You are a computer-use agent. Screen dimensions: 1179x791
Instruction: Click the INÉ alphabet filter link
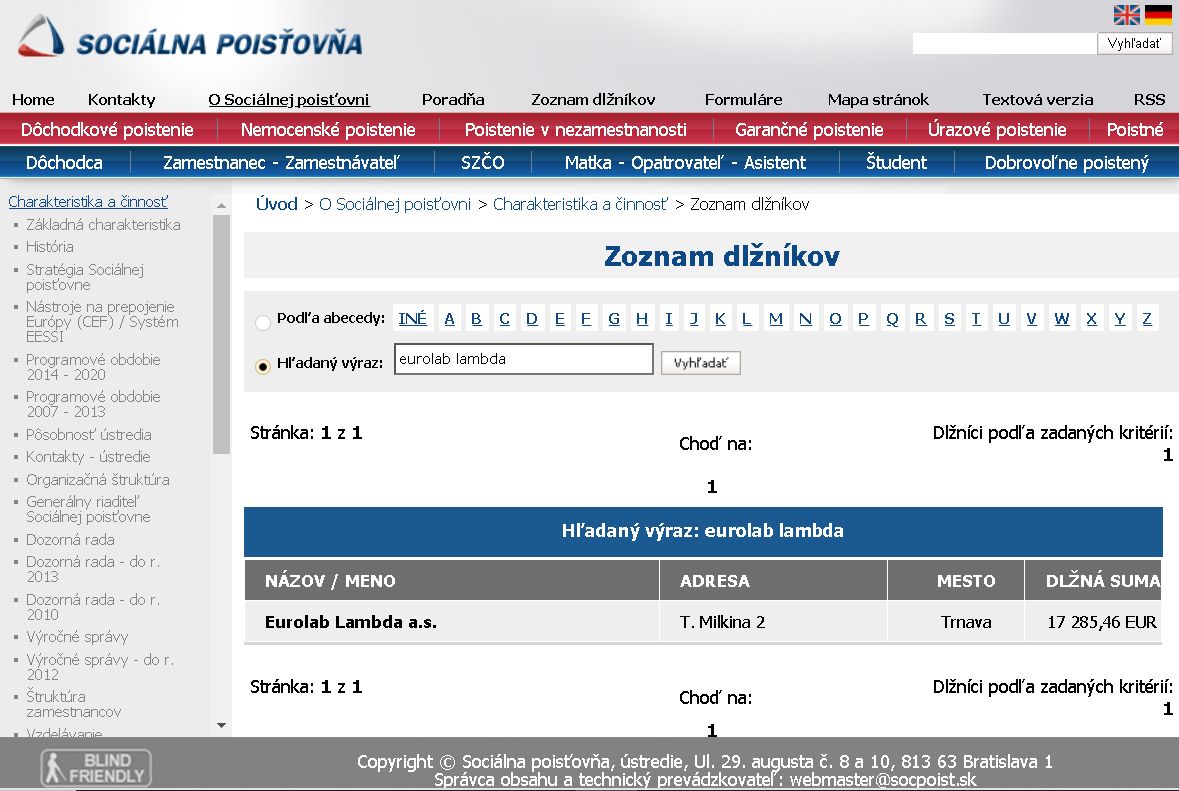point(412,318)
